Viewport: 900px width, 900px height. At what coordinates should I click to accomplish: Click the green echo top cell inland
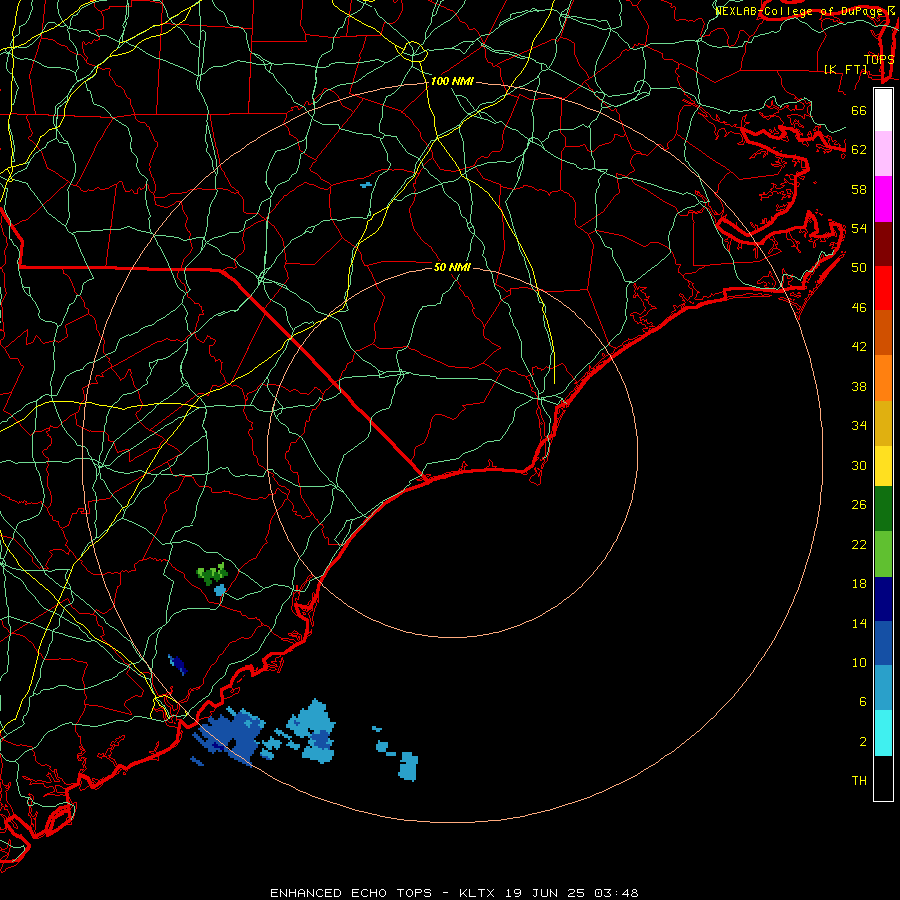click(212, 573)
